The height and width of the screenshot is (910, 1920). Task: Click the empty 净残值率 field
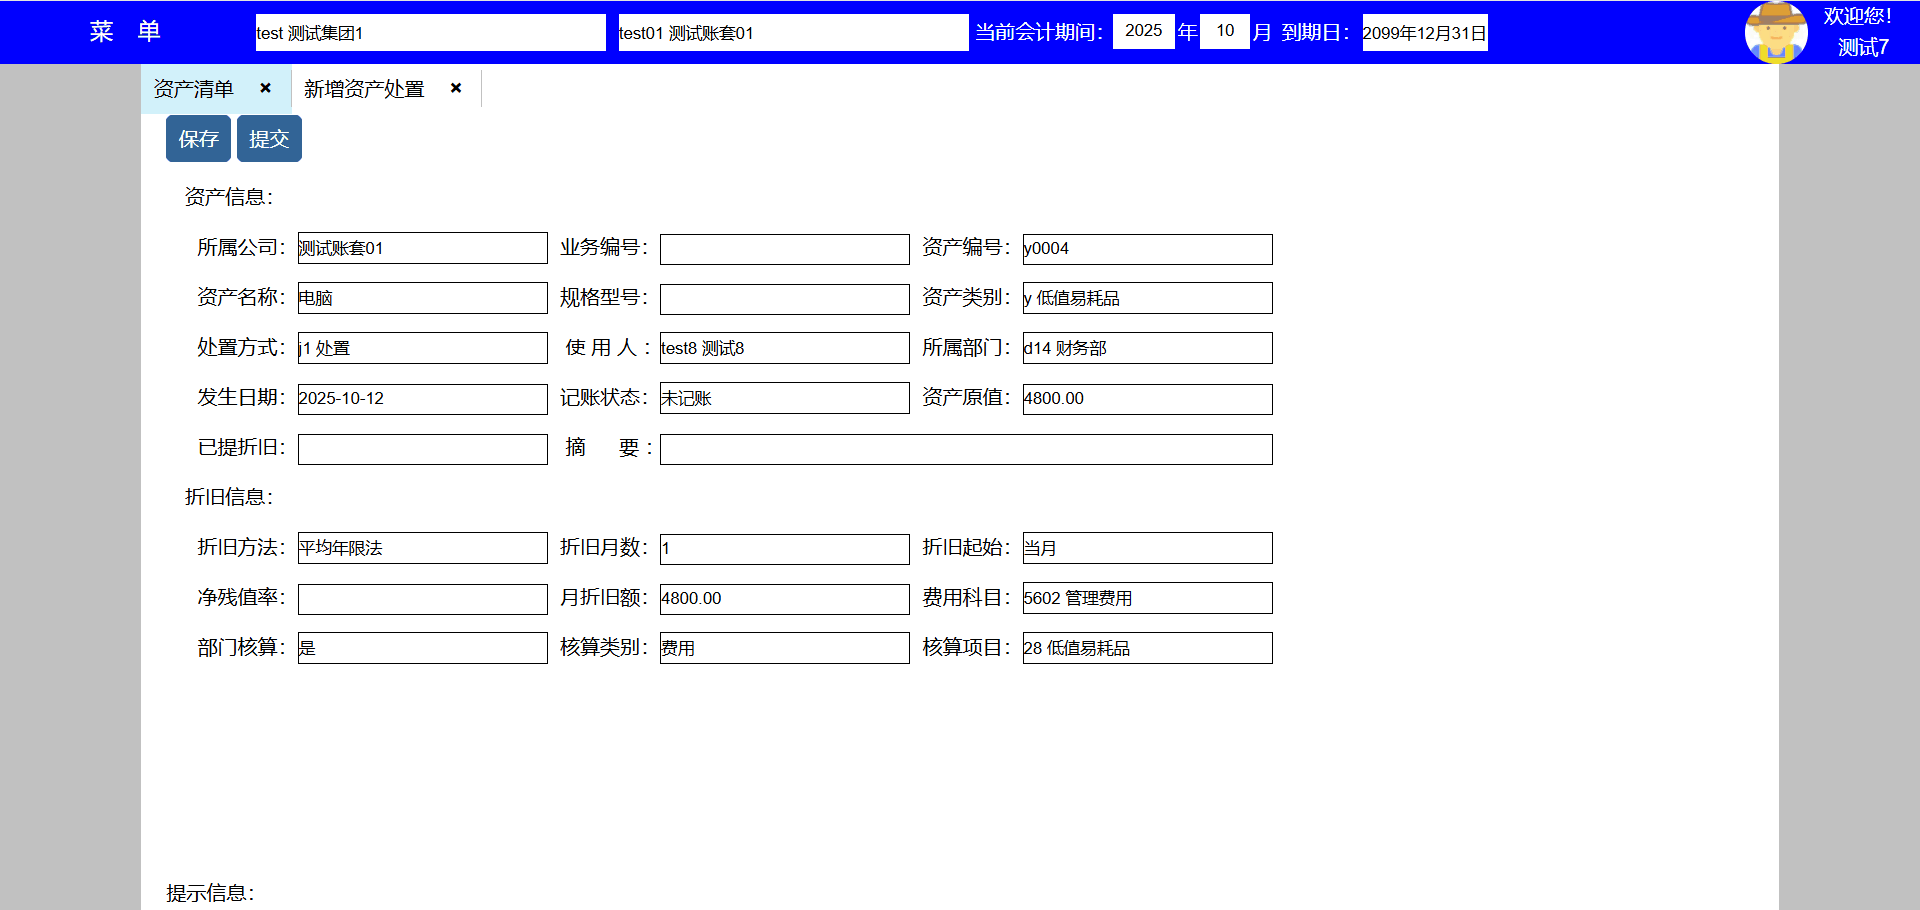click(422, 599)
